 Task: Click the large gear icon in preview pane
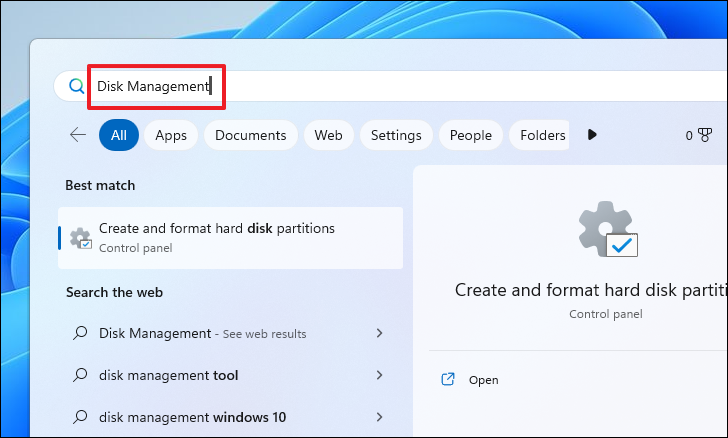pos(608,229)
